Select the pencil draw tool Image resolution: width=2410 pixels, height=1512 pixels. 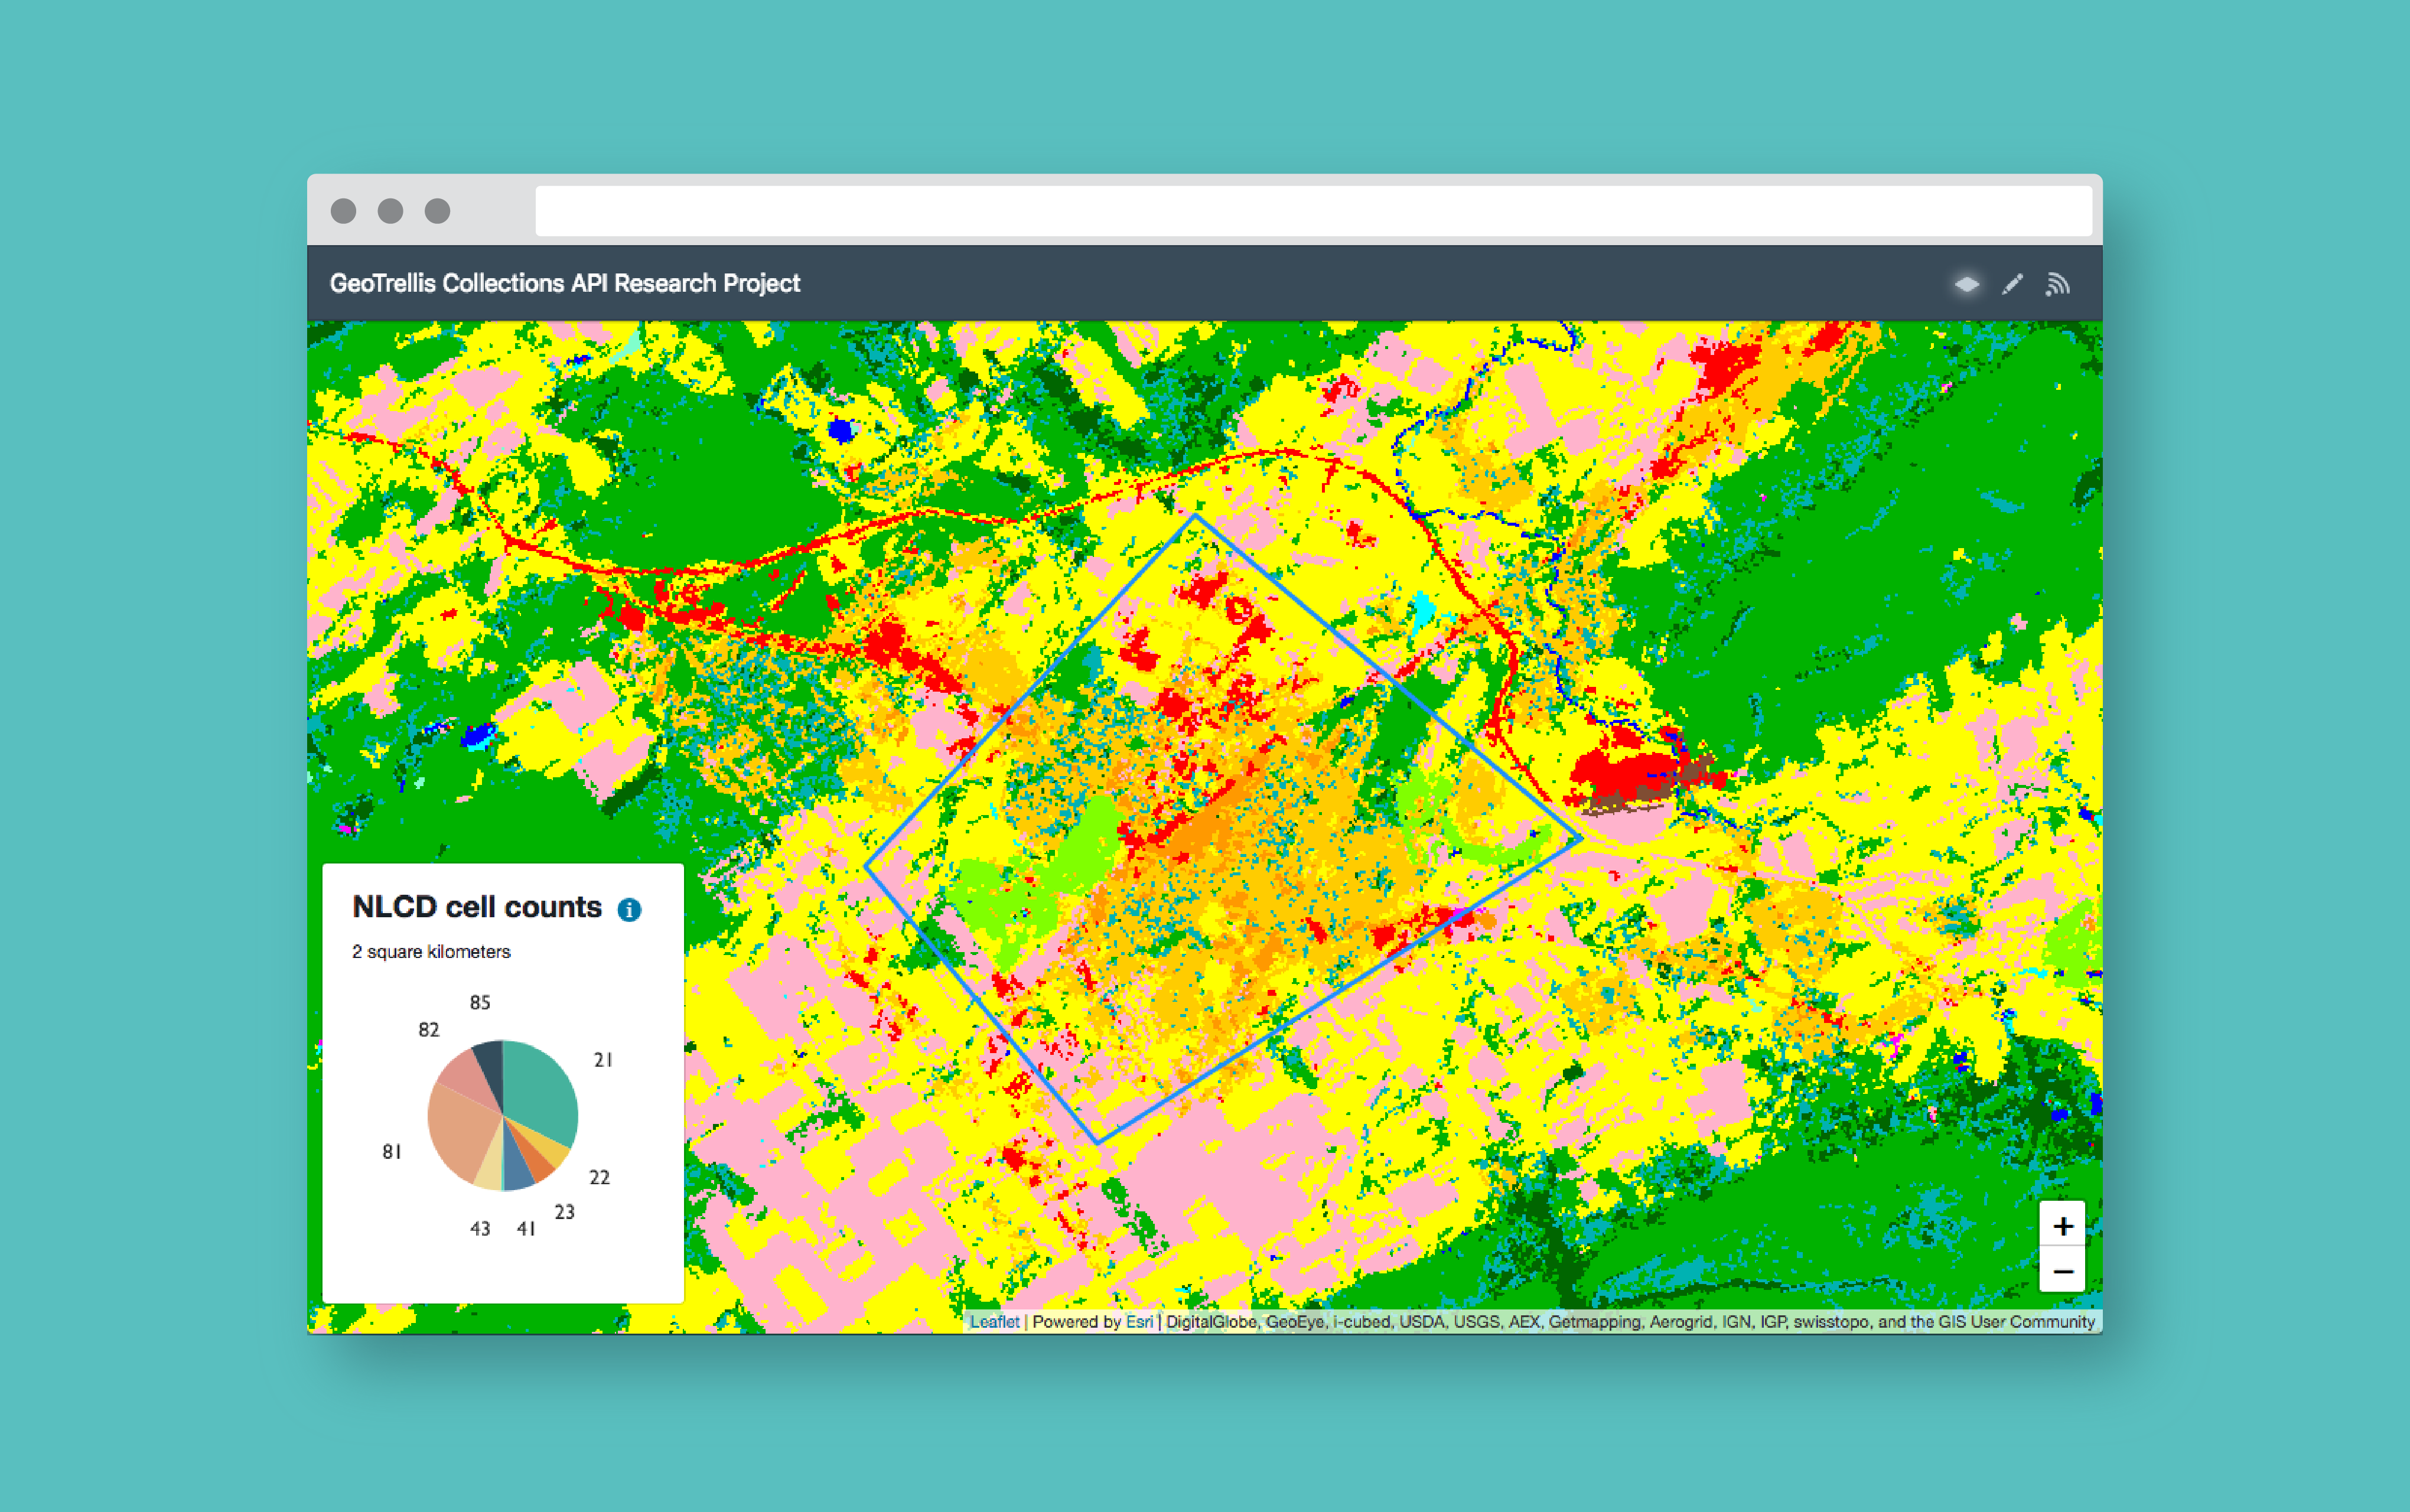(x=2012, y=284)
